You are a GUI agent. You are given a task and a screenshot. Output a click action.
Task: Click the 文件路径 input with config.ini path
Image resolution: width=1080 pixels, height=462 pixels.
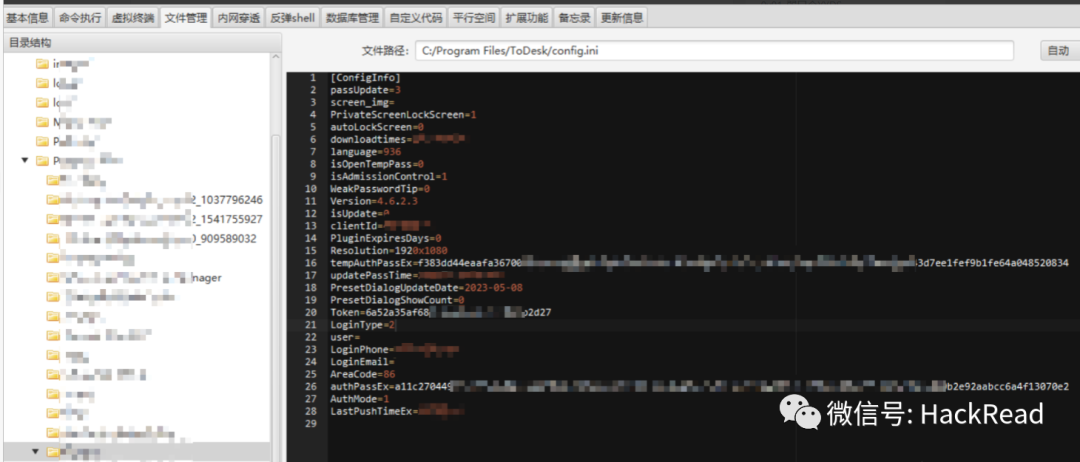tap(714, 51)
